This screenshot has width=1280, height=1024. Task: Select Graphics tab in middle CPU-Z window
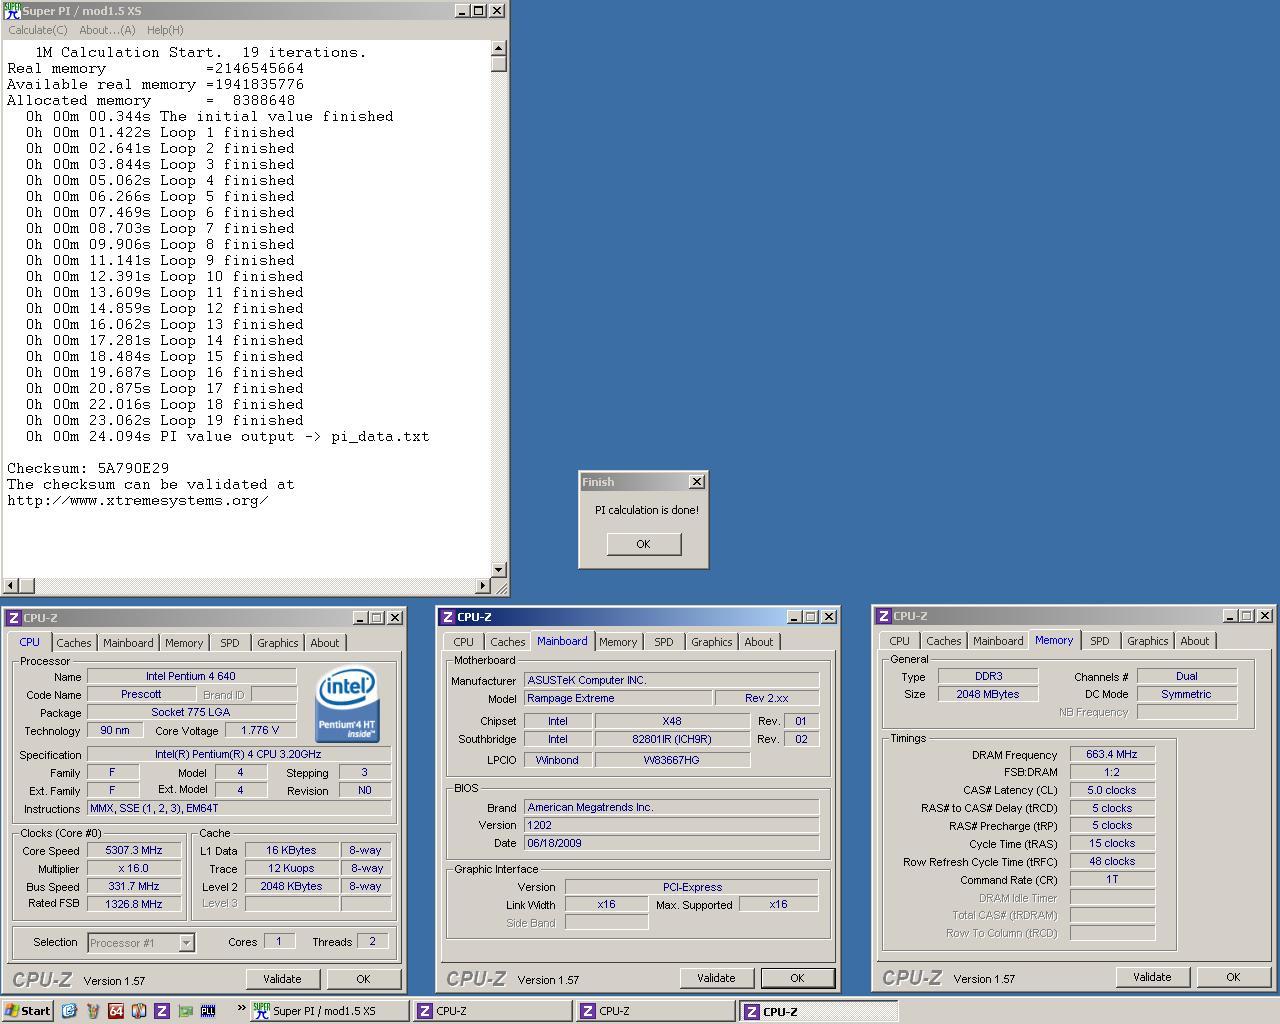tap(711, 642)
